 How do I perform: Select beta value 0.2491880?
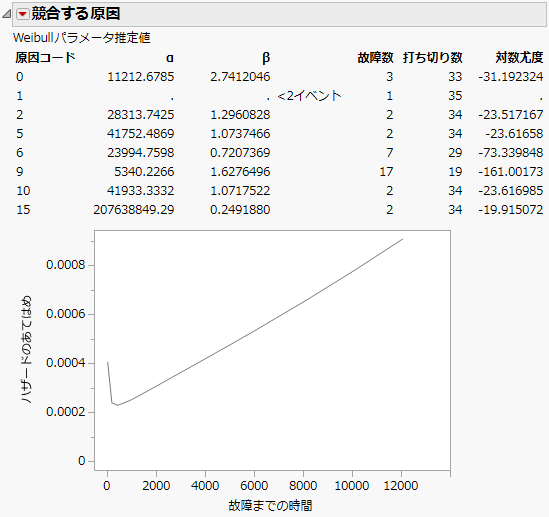pyautogui.click(x=240, y=210)
